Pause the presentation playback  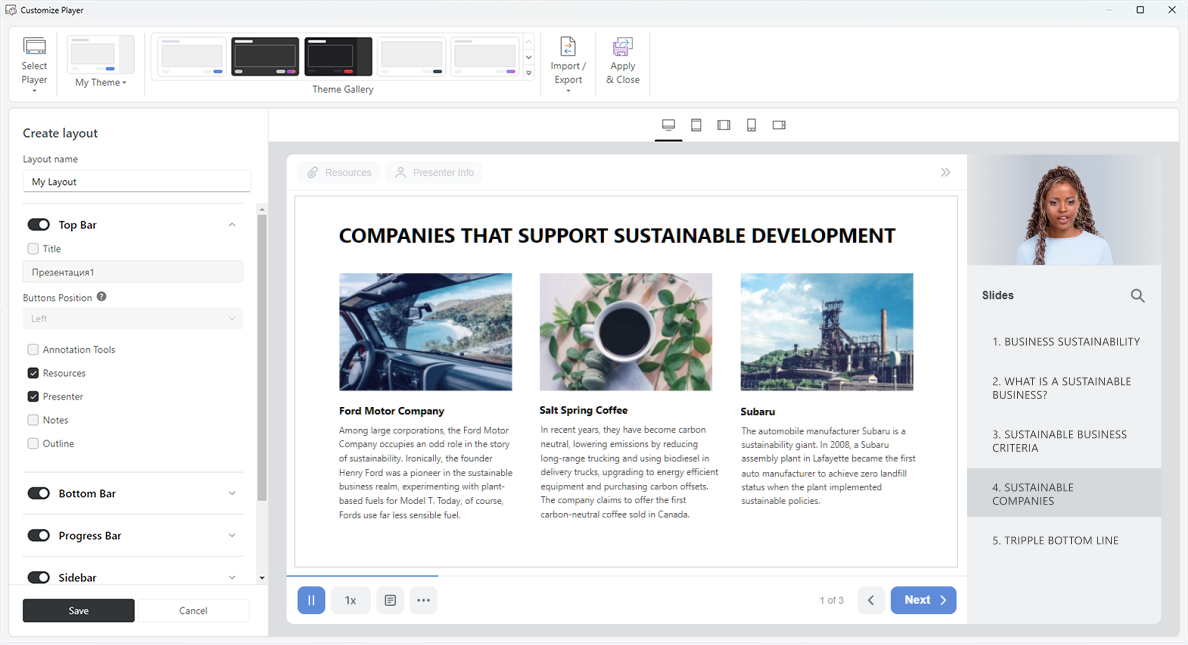point(311,600)
